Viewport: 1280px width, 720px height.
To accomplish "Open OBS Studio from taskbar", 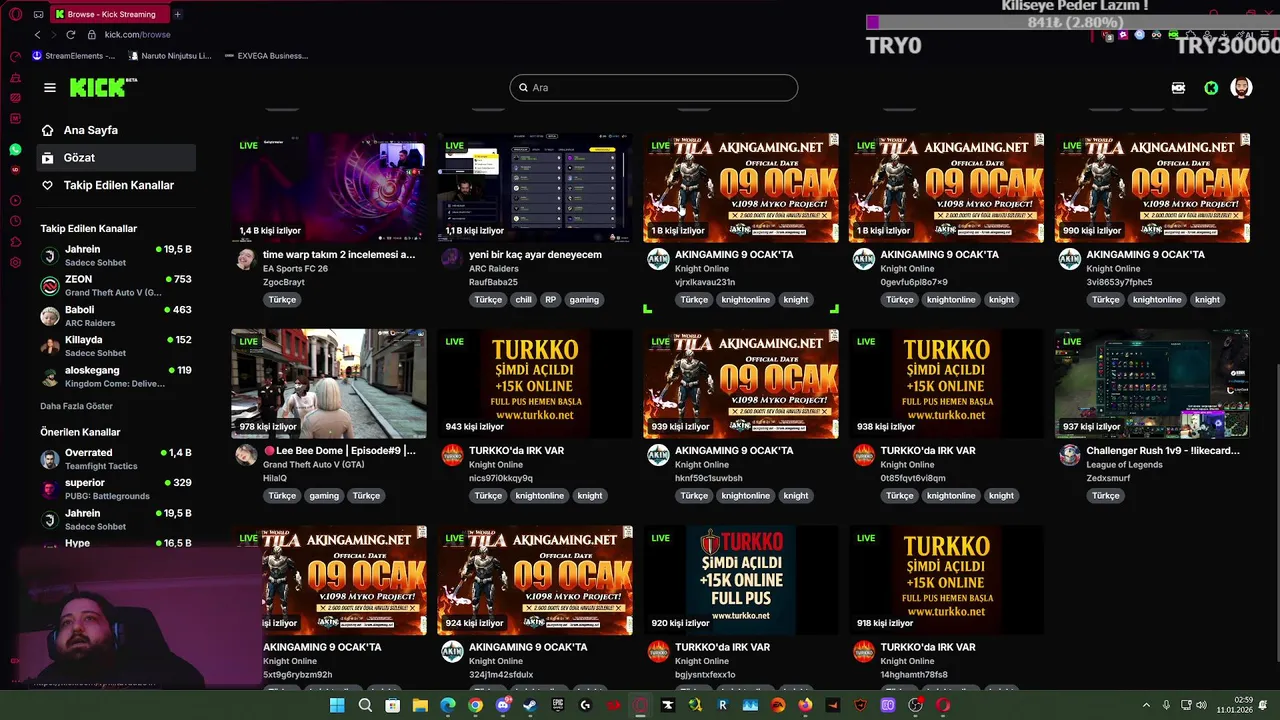I will coord(915,705).
